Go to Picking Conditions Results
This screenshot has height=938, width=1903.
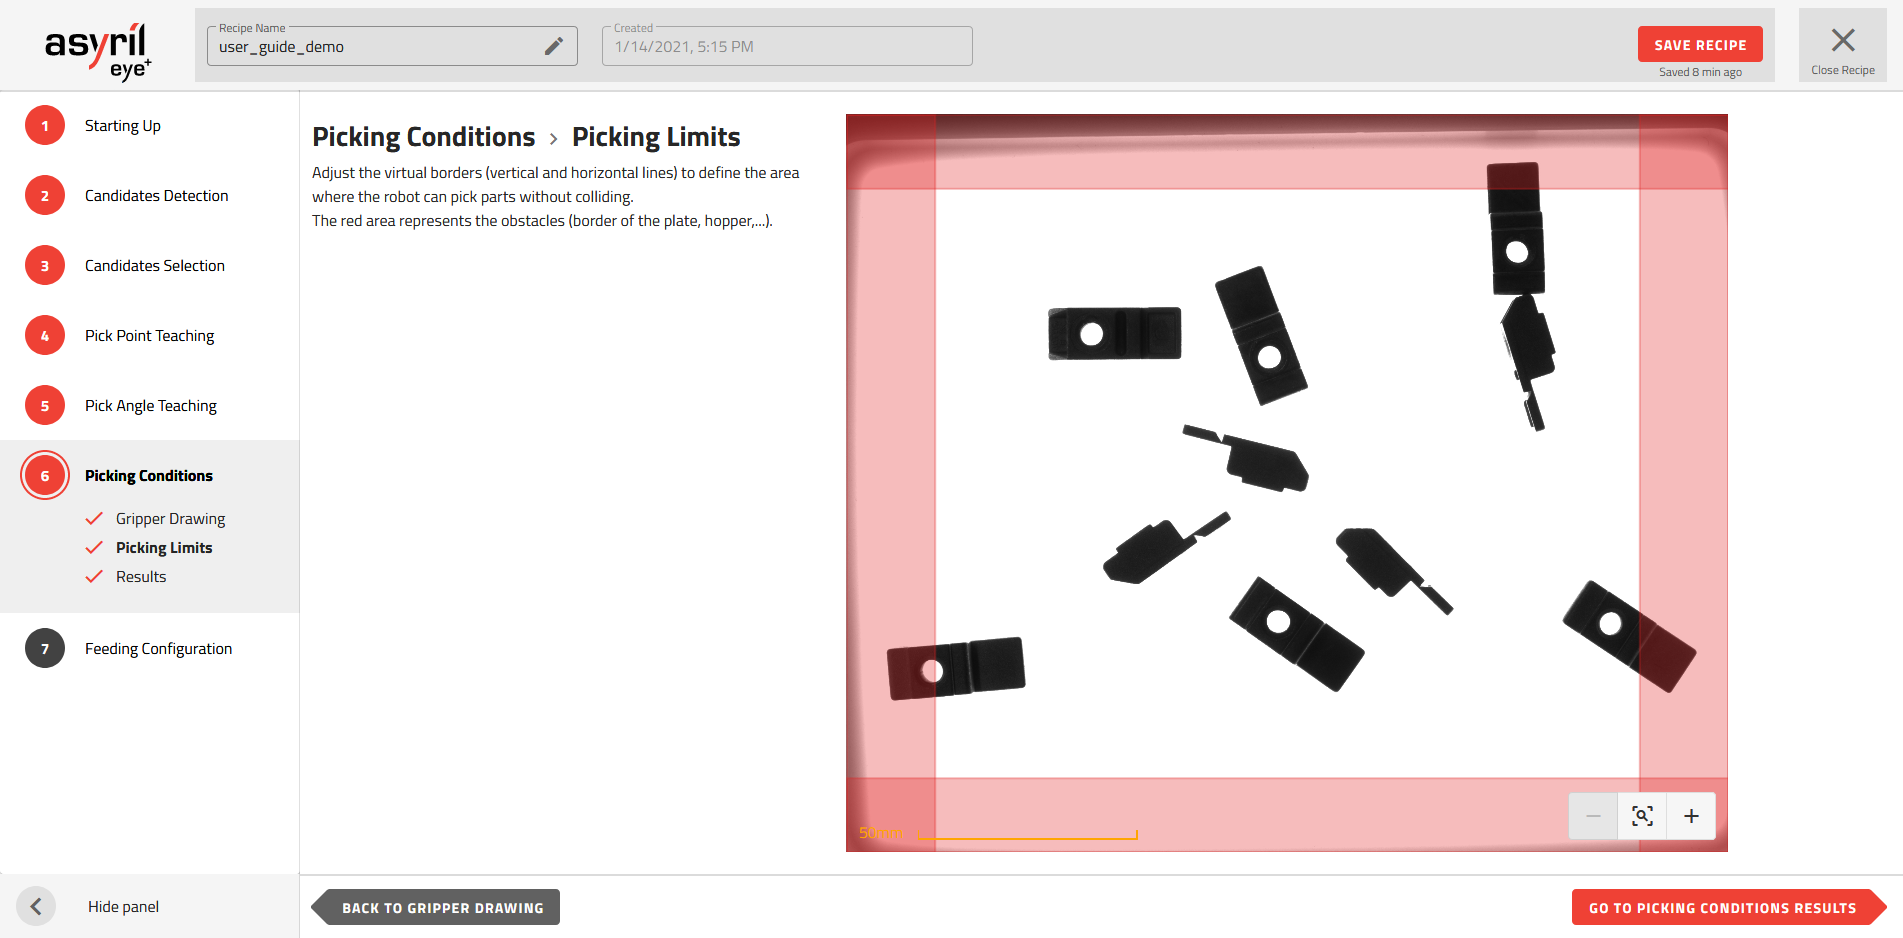click(1722, 908)
